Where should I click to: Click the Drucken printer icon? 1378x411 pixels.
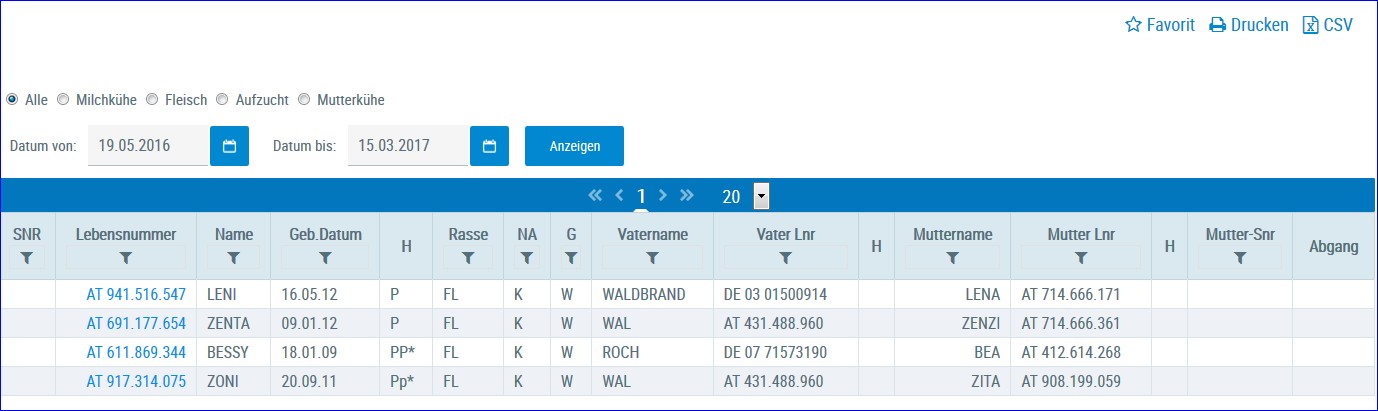(1217, 25)
